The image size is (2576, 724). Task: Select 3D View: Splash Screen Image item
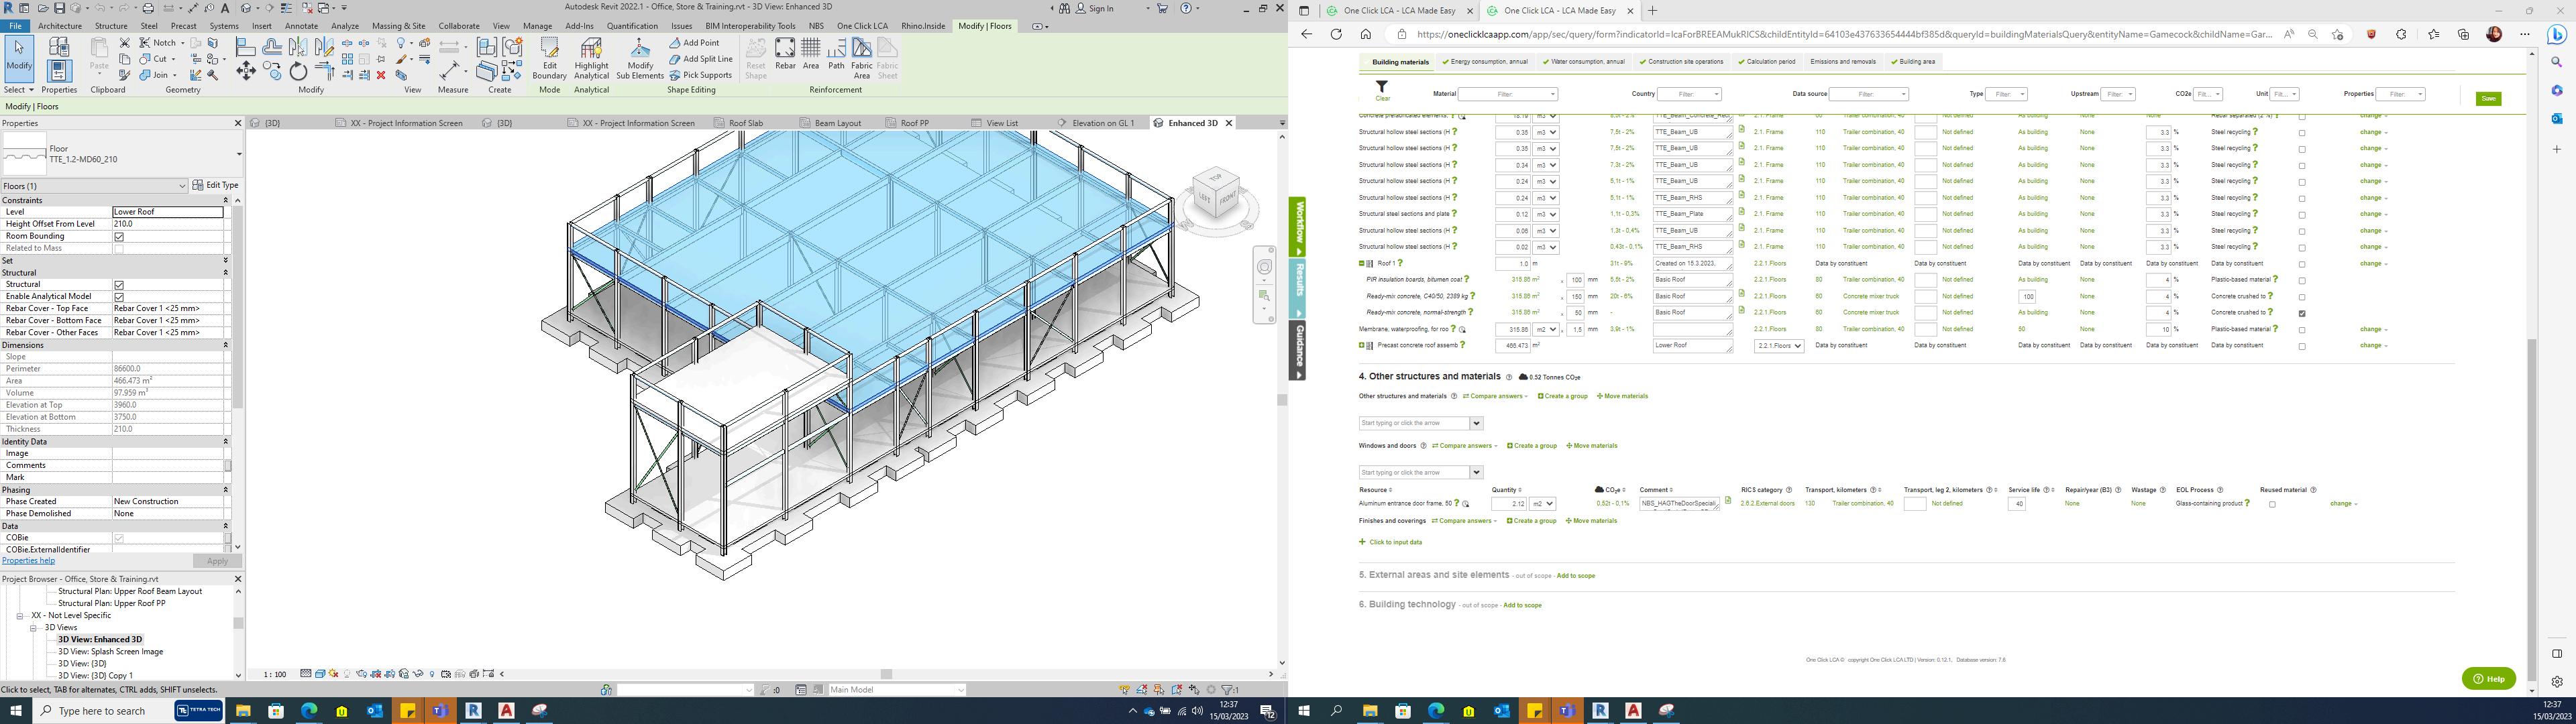[x=110, y=652]
